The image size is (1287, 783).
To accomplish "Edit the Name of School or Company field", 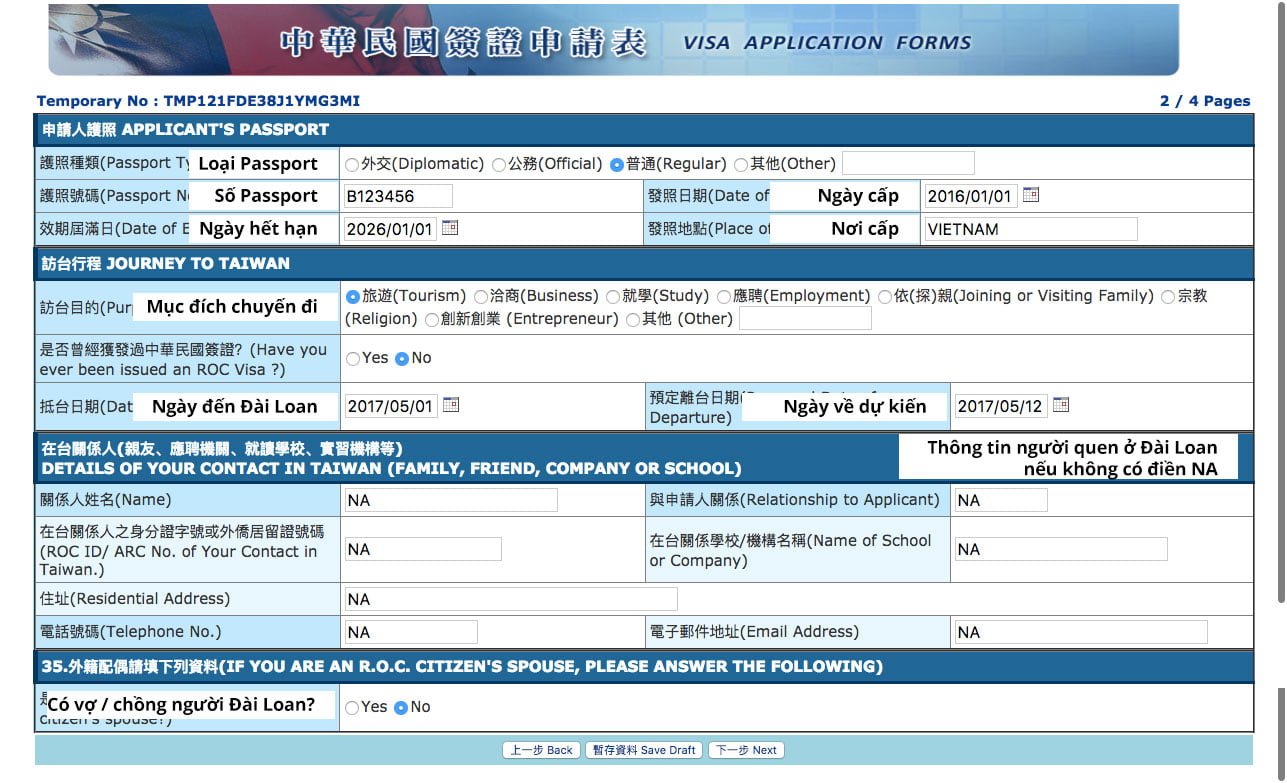I will coord(1061,549).
